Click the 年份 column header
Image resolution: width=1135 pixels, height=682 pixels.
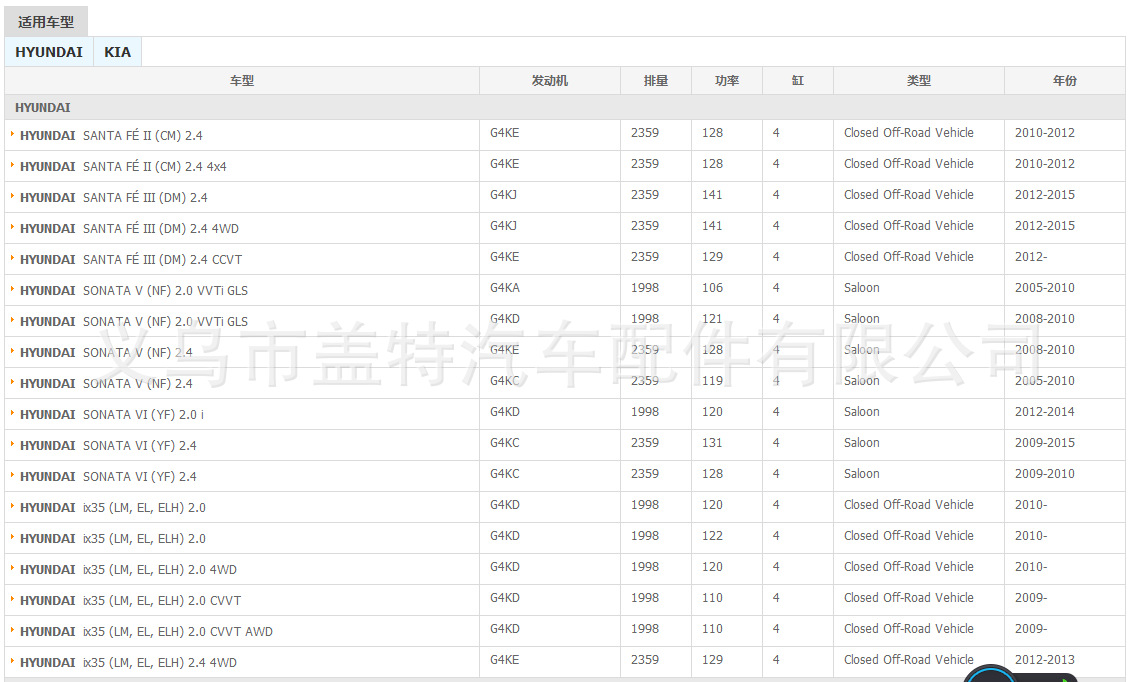[1064, 81]
